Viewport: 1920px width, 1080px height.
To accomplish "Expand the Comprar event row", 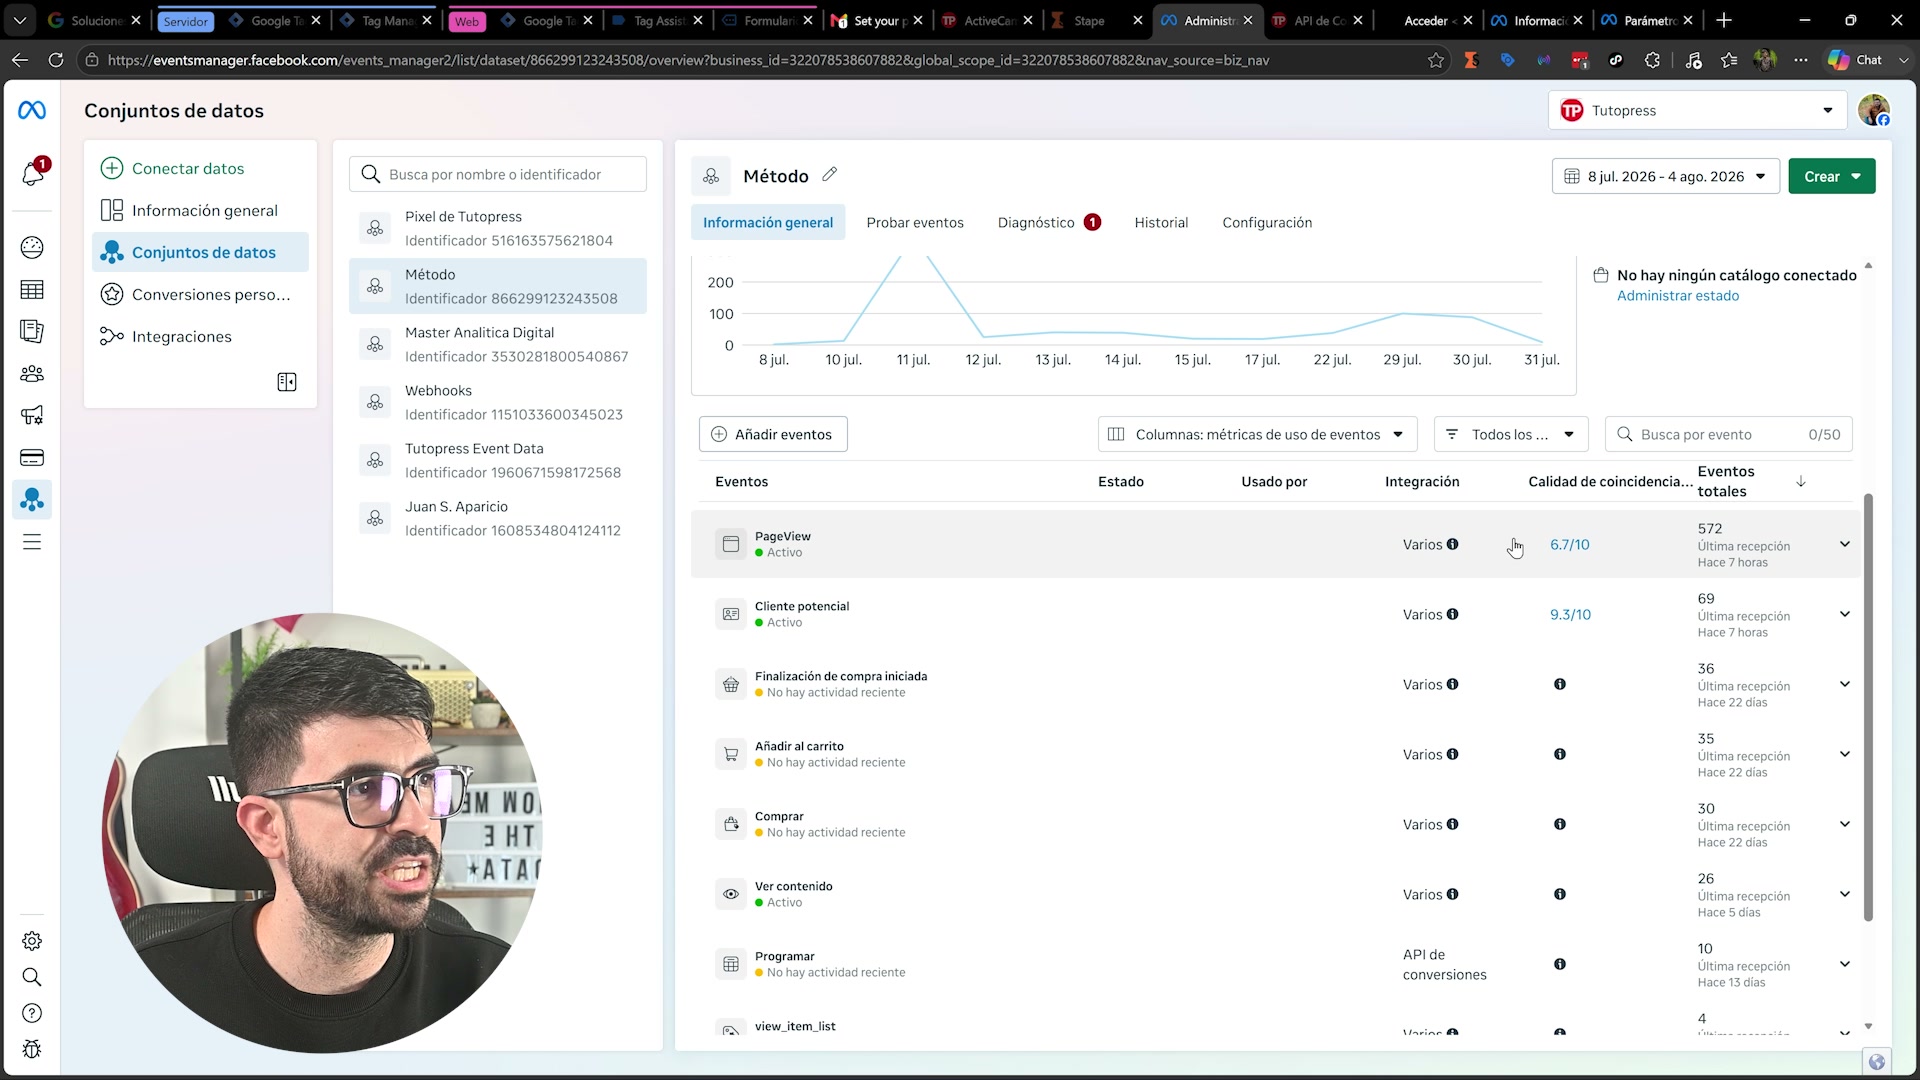I will [1845, 824].
